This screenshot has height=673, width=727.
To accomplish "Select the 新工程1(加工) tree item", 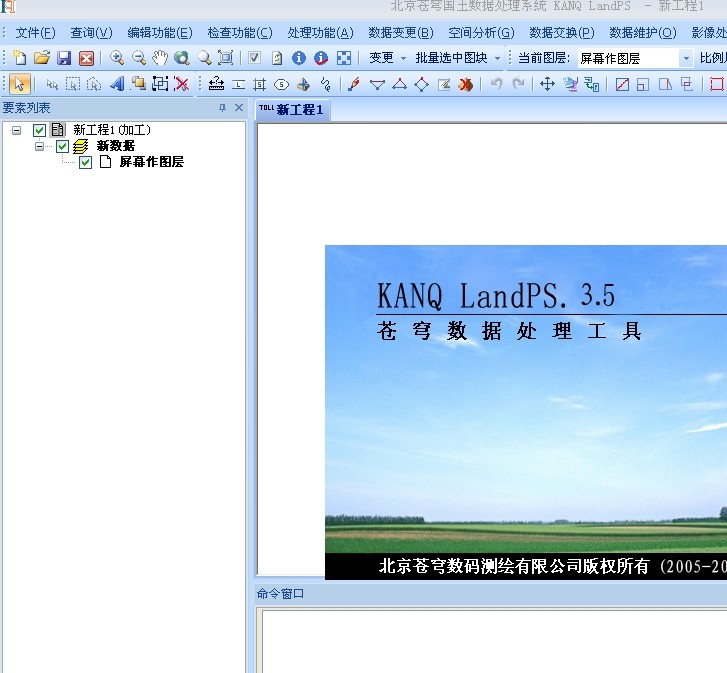I will pos(112,130).
